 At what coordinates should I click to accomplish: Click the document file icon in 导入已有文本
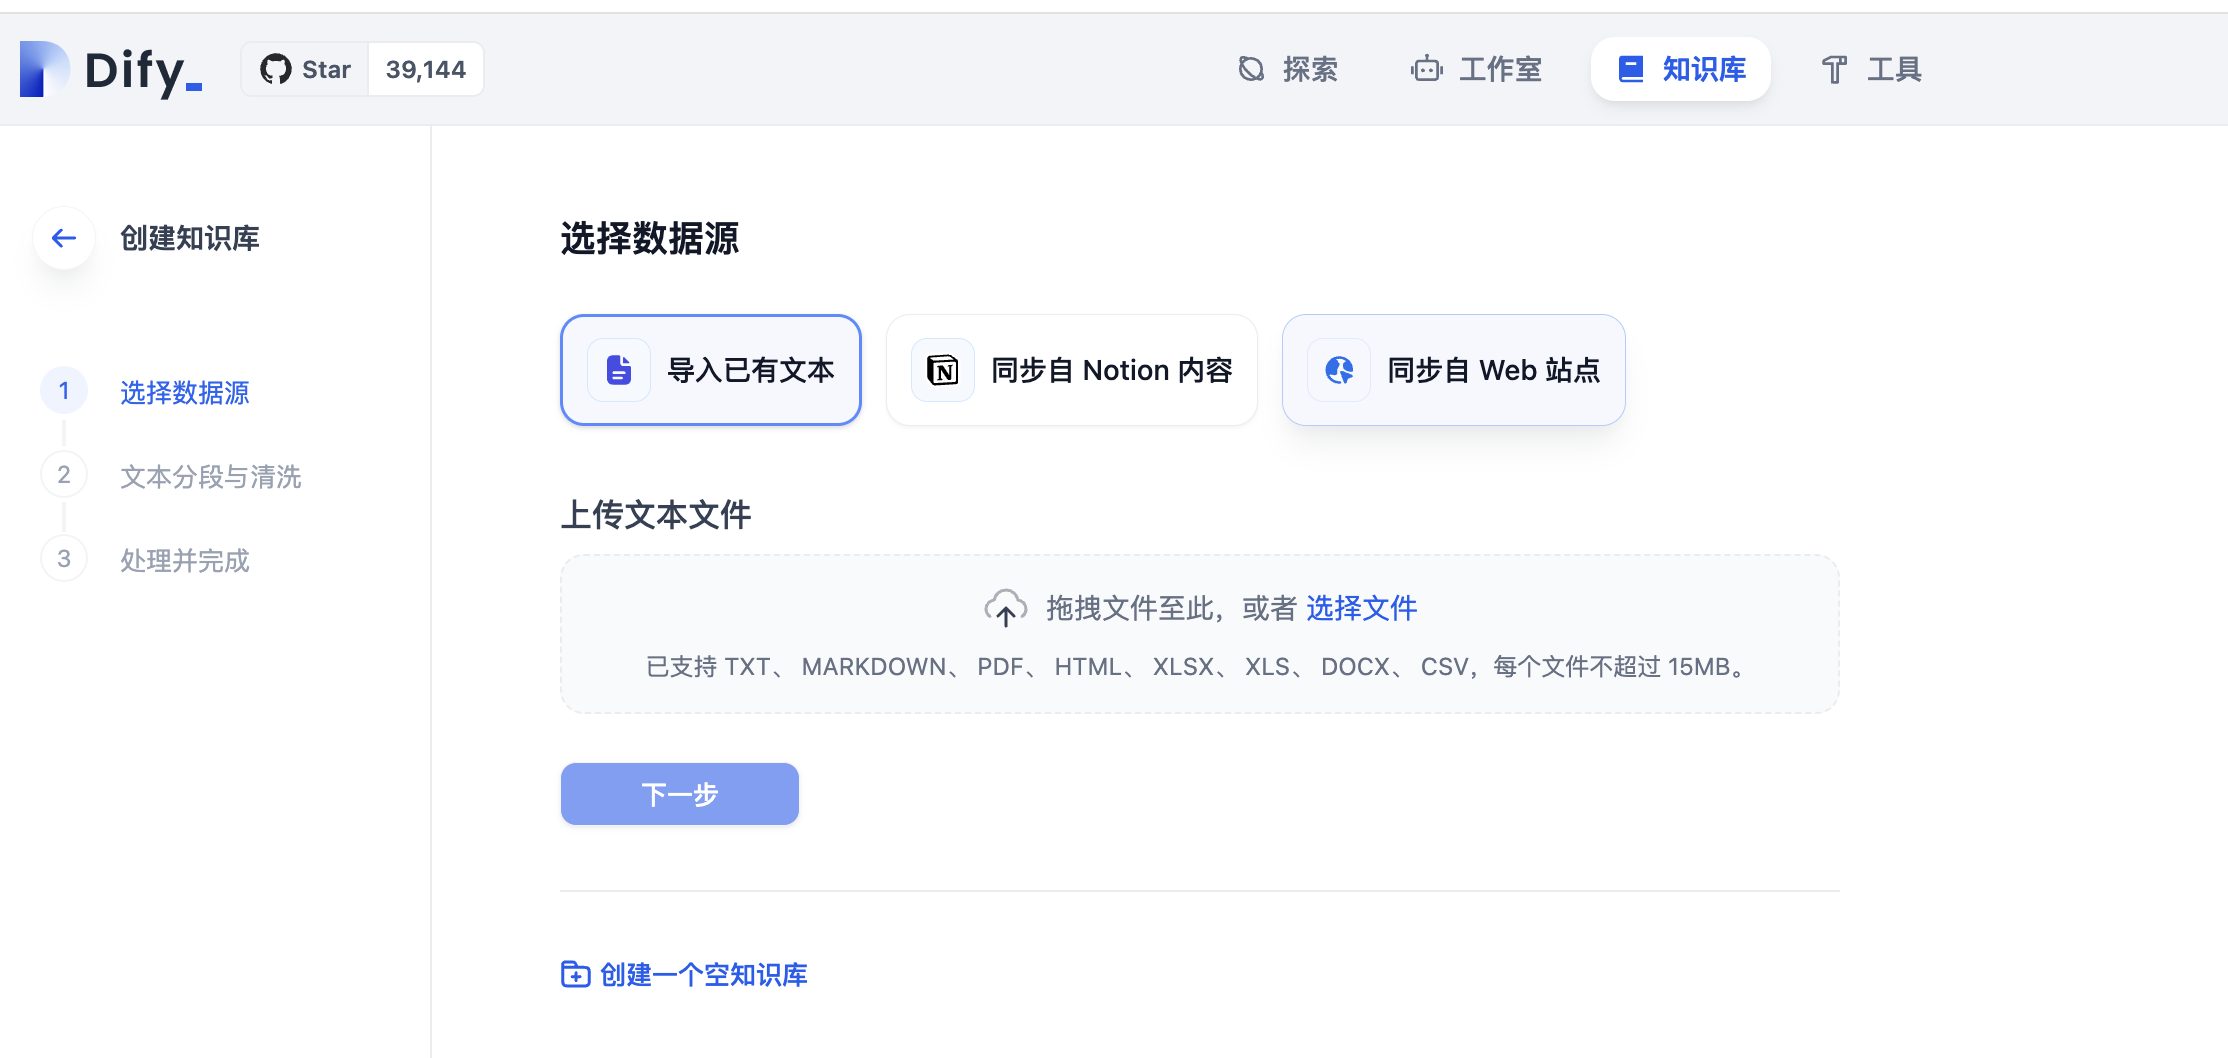tap(619, 370)
